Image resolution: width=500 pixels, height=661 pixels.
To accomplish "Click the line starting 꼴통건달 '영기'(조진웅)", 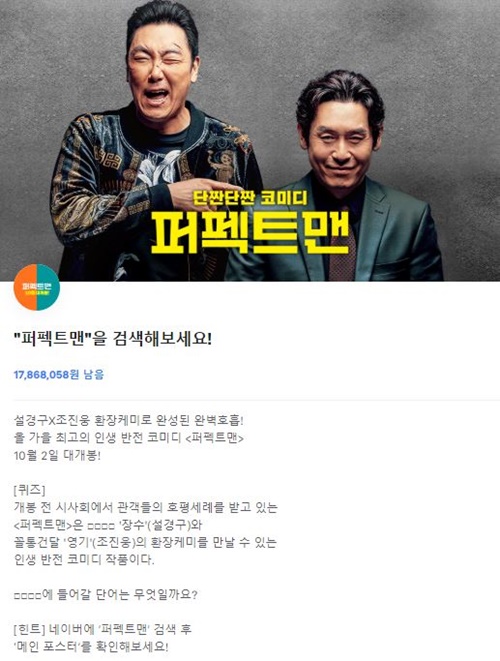I will 145,542.
